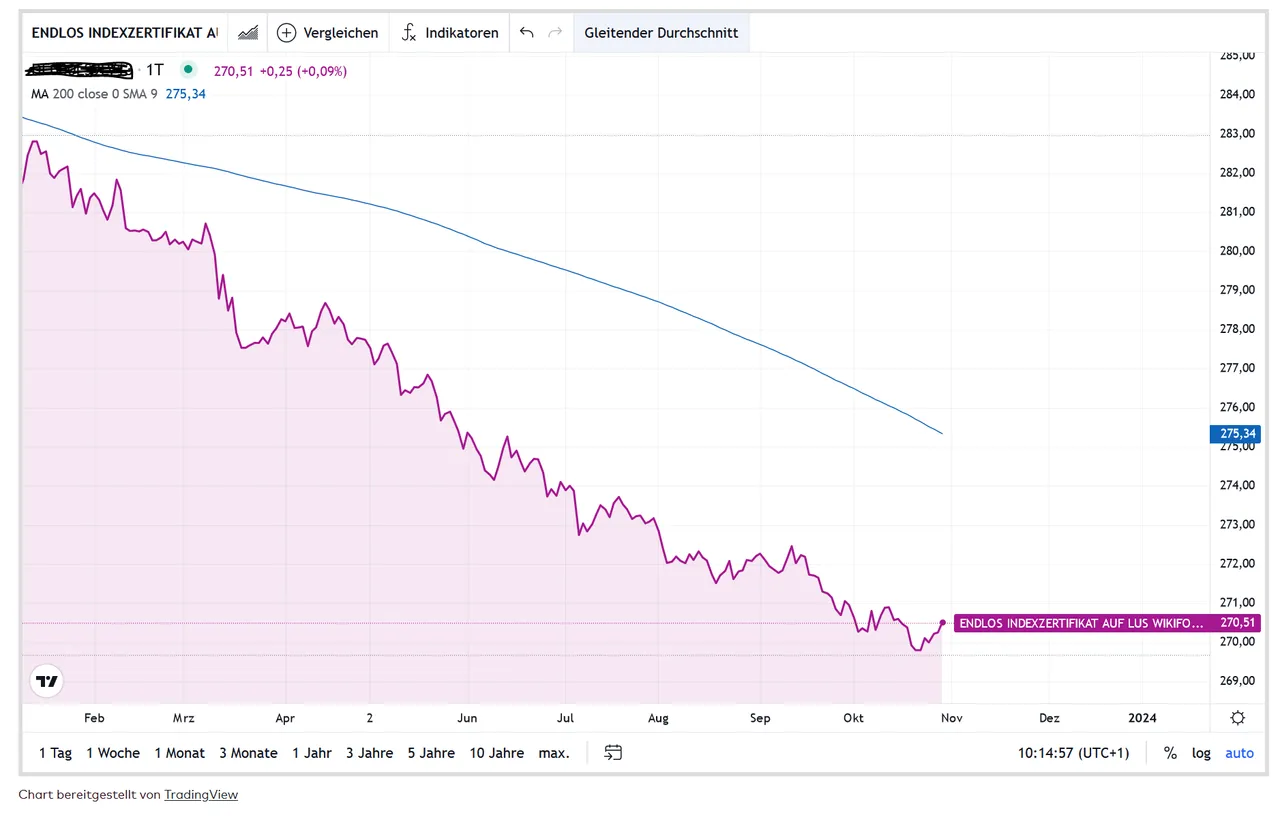Select the MA 200 close indicator legend

[x=94, y=94]
